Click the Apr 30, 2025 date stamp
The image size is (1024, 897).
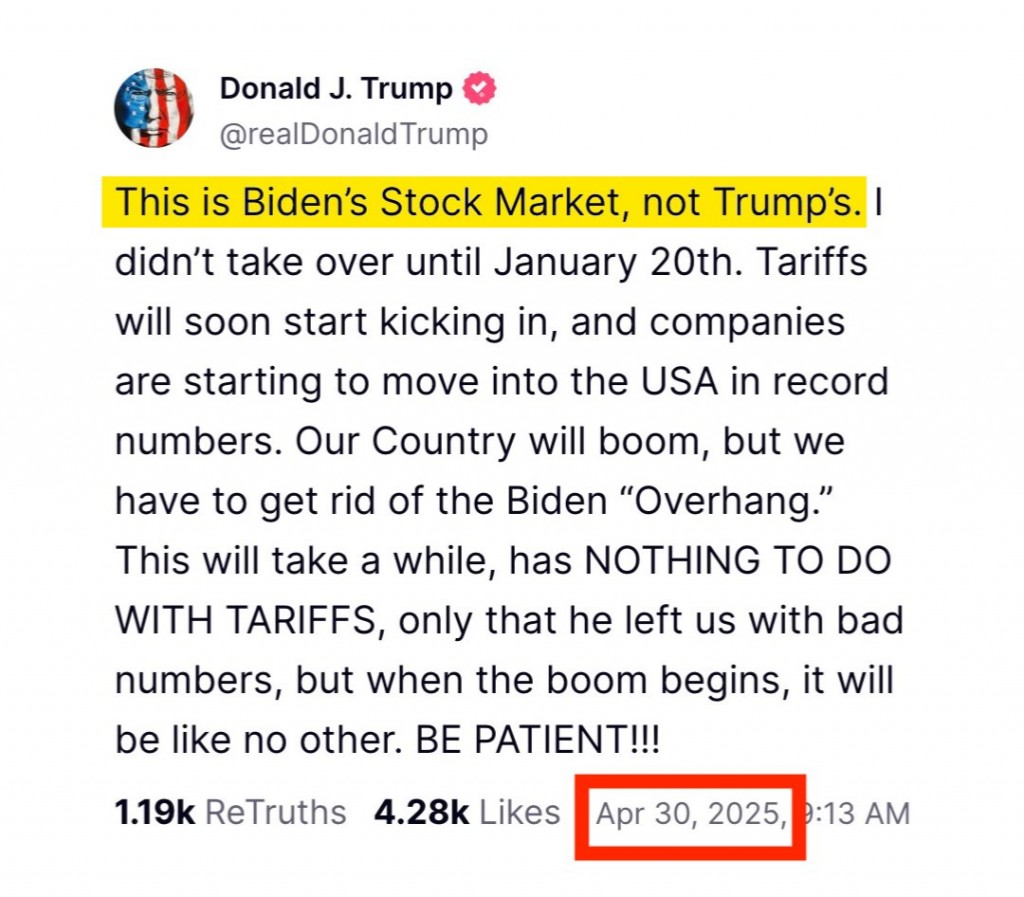click(692, 813)
